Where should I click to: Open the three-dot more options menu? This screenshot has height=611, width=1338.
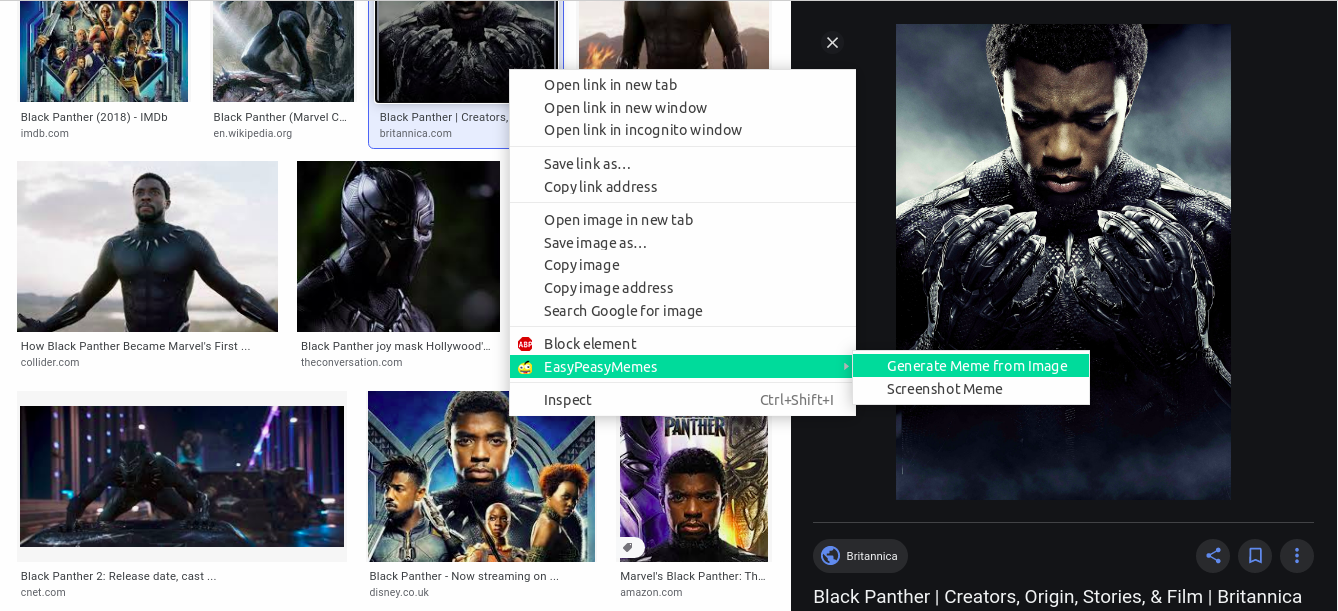coord(1297,555)
